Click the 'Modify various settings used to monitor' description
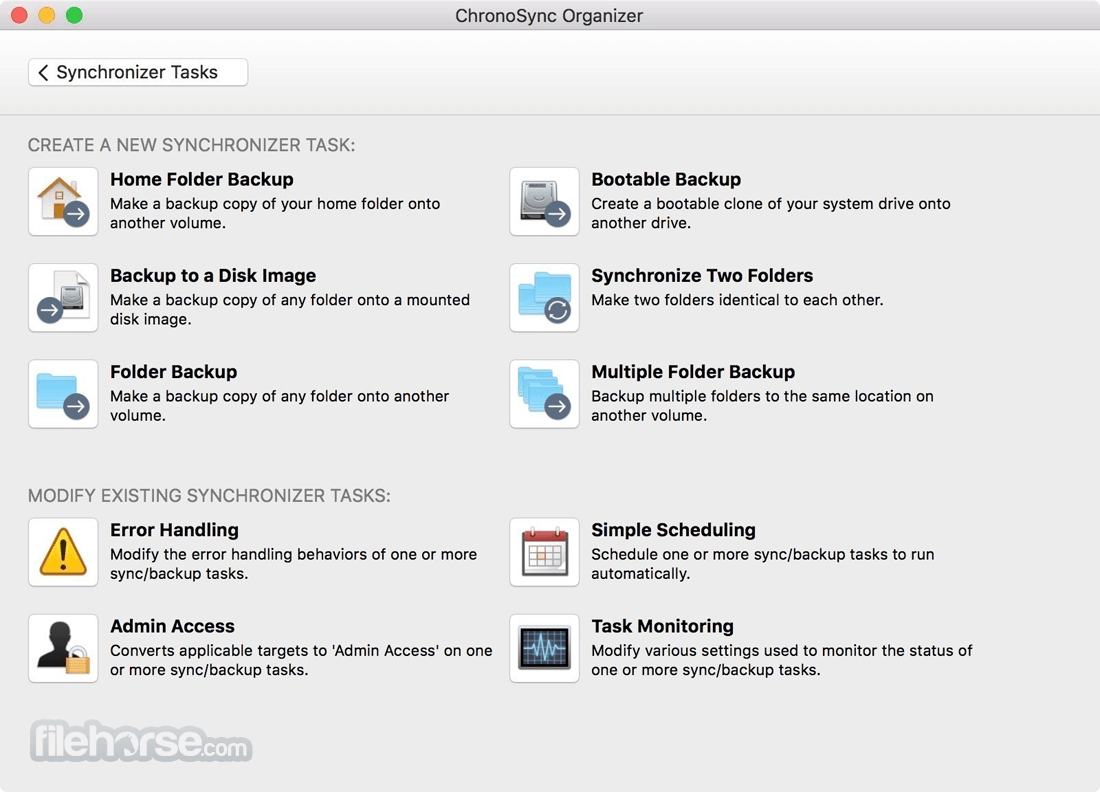Viewport: 1100px width, 792px height. 782,660
